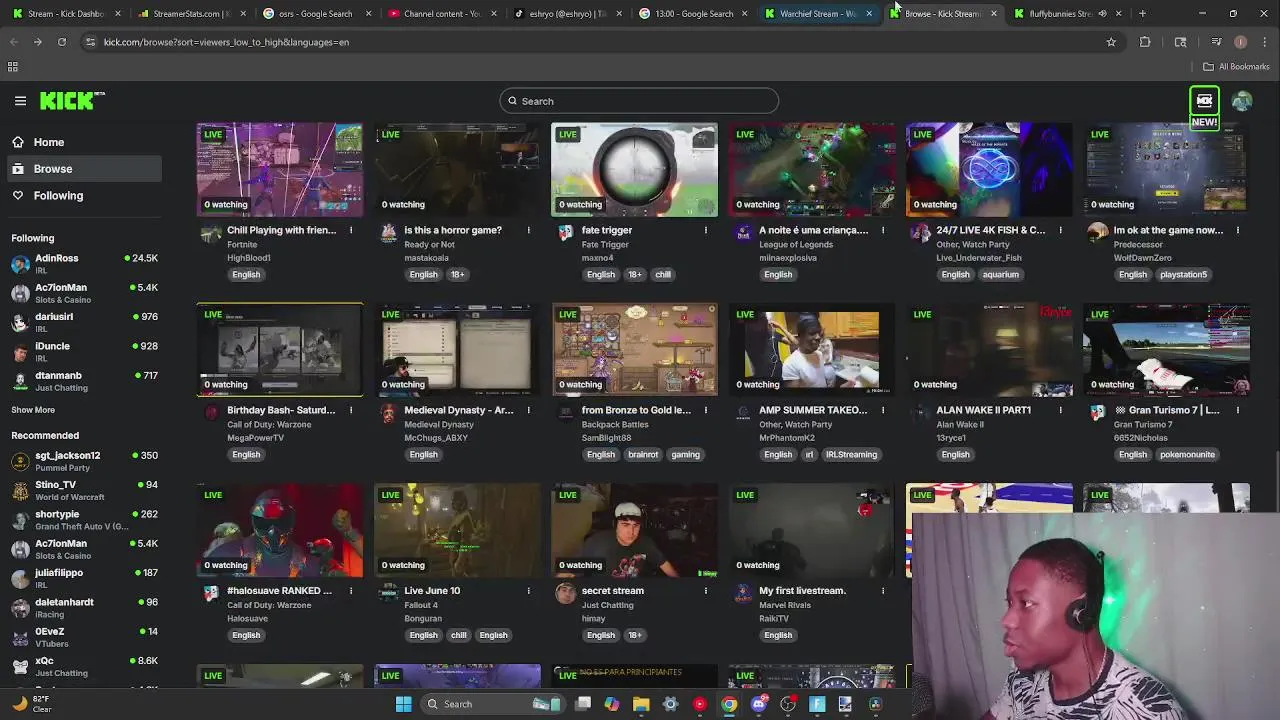The image size is (1280, 720).
Task: Expand followed channels with Show More
Action: [33, 410]
